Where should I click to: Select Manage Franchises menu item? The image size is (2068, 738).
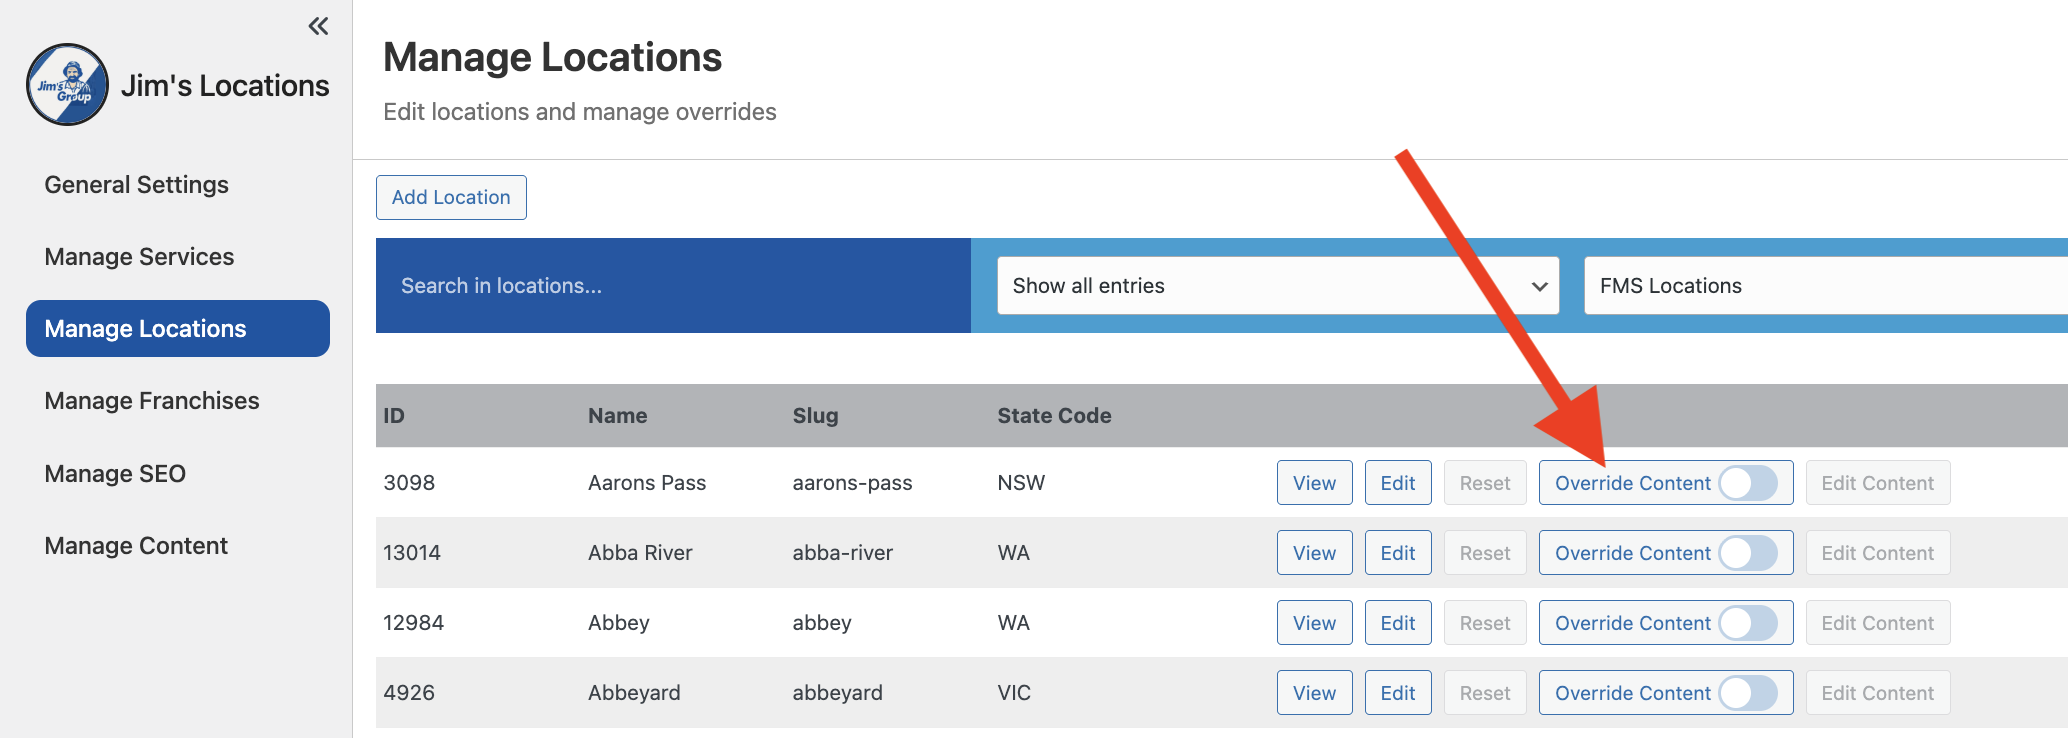tap(152, 401)
